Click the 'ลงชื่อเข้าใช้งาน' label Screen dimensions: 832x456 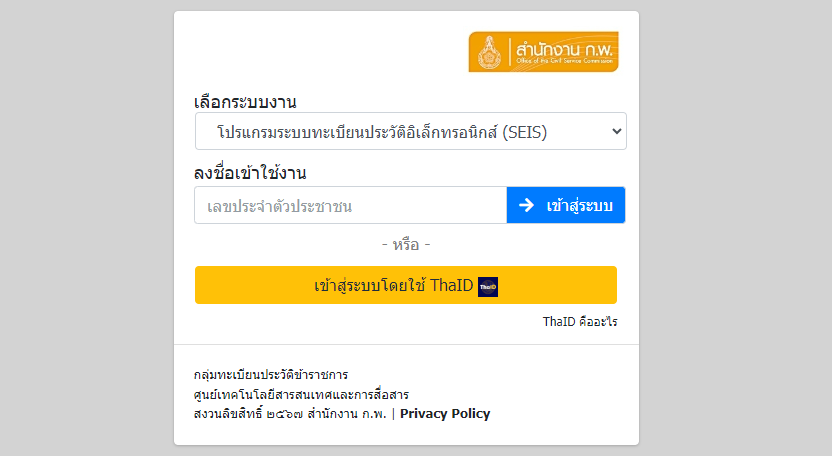[250, 173]
